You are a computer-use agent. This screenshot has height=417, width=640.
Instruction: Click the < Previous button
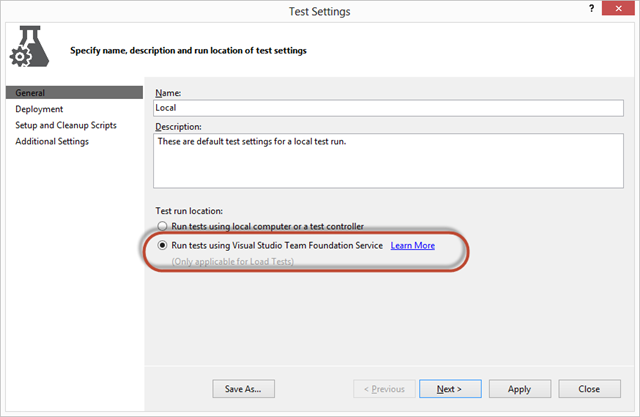coord(384,389)
